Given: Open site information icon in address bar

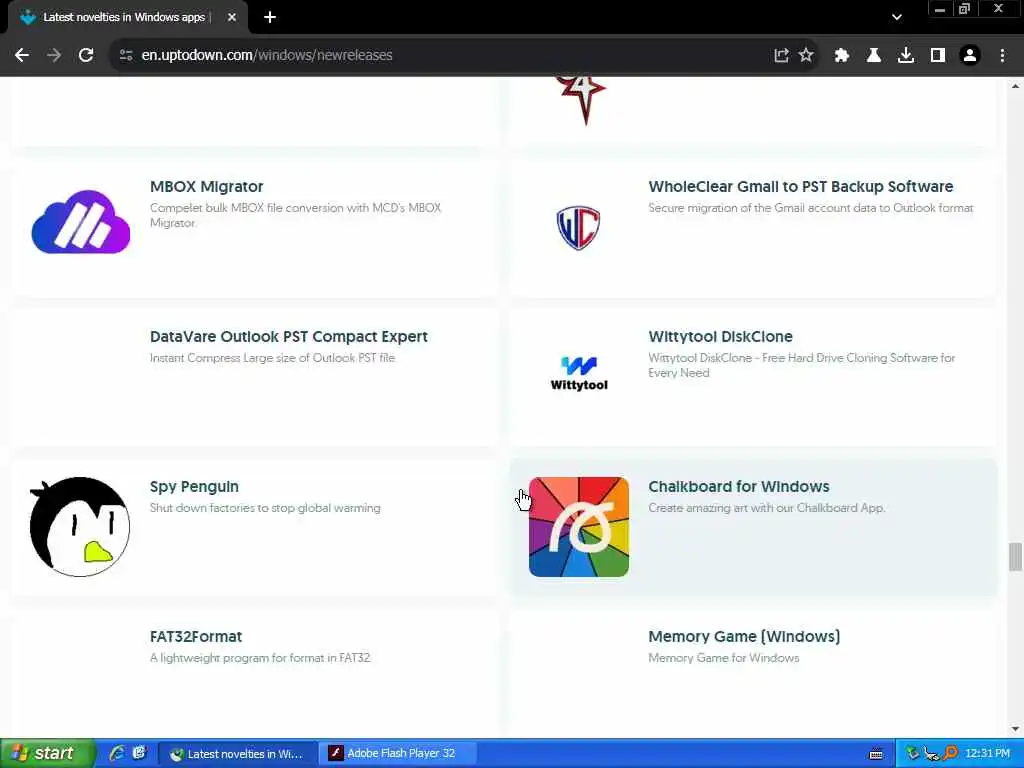Looking at the screenshot, I should click(126, 56).
